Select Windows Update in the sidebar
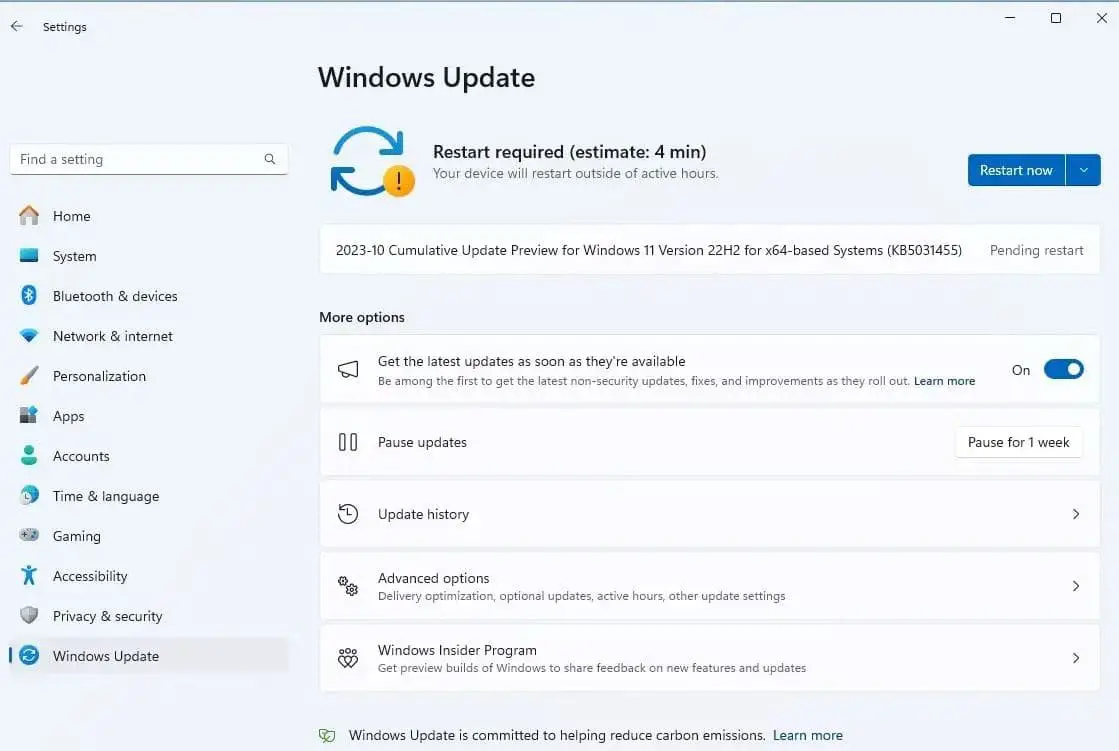 coord(104,656)
